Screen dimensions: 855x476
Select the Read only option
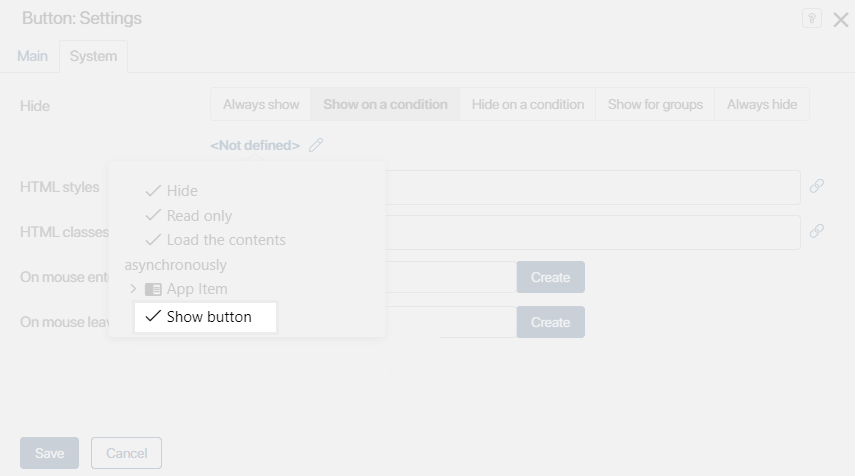point(189,216)
